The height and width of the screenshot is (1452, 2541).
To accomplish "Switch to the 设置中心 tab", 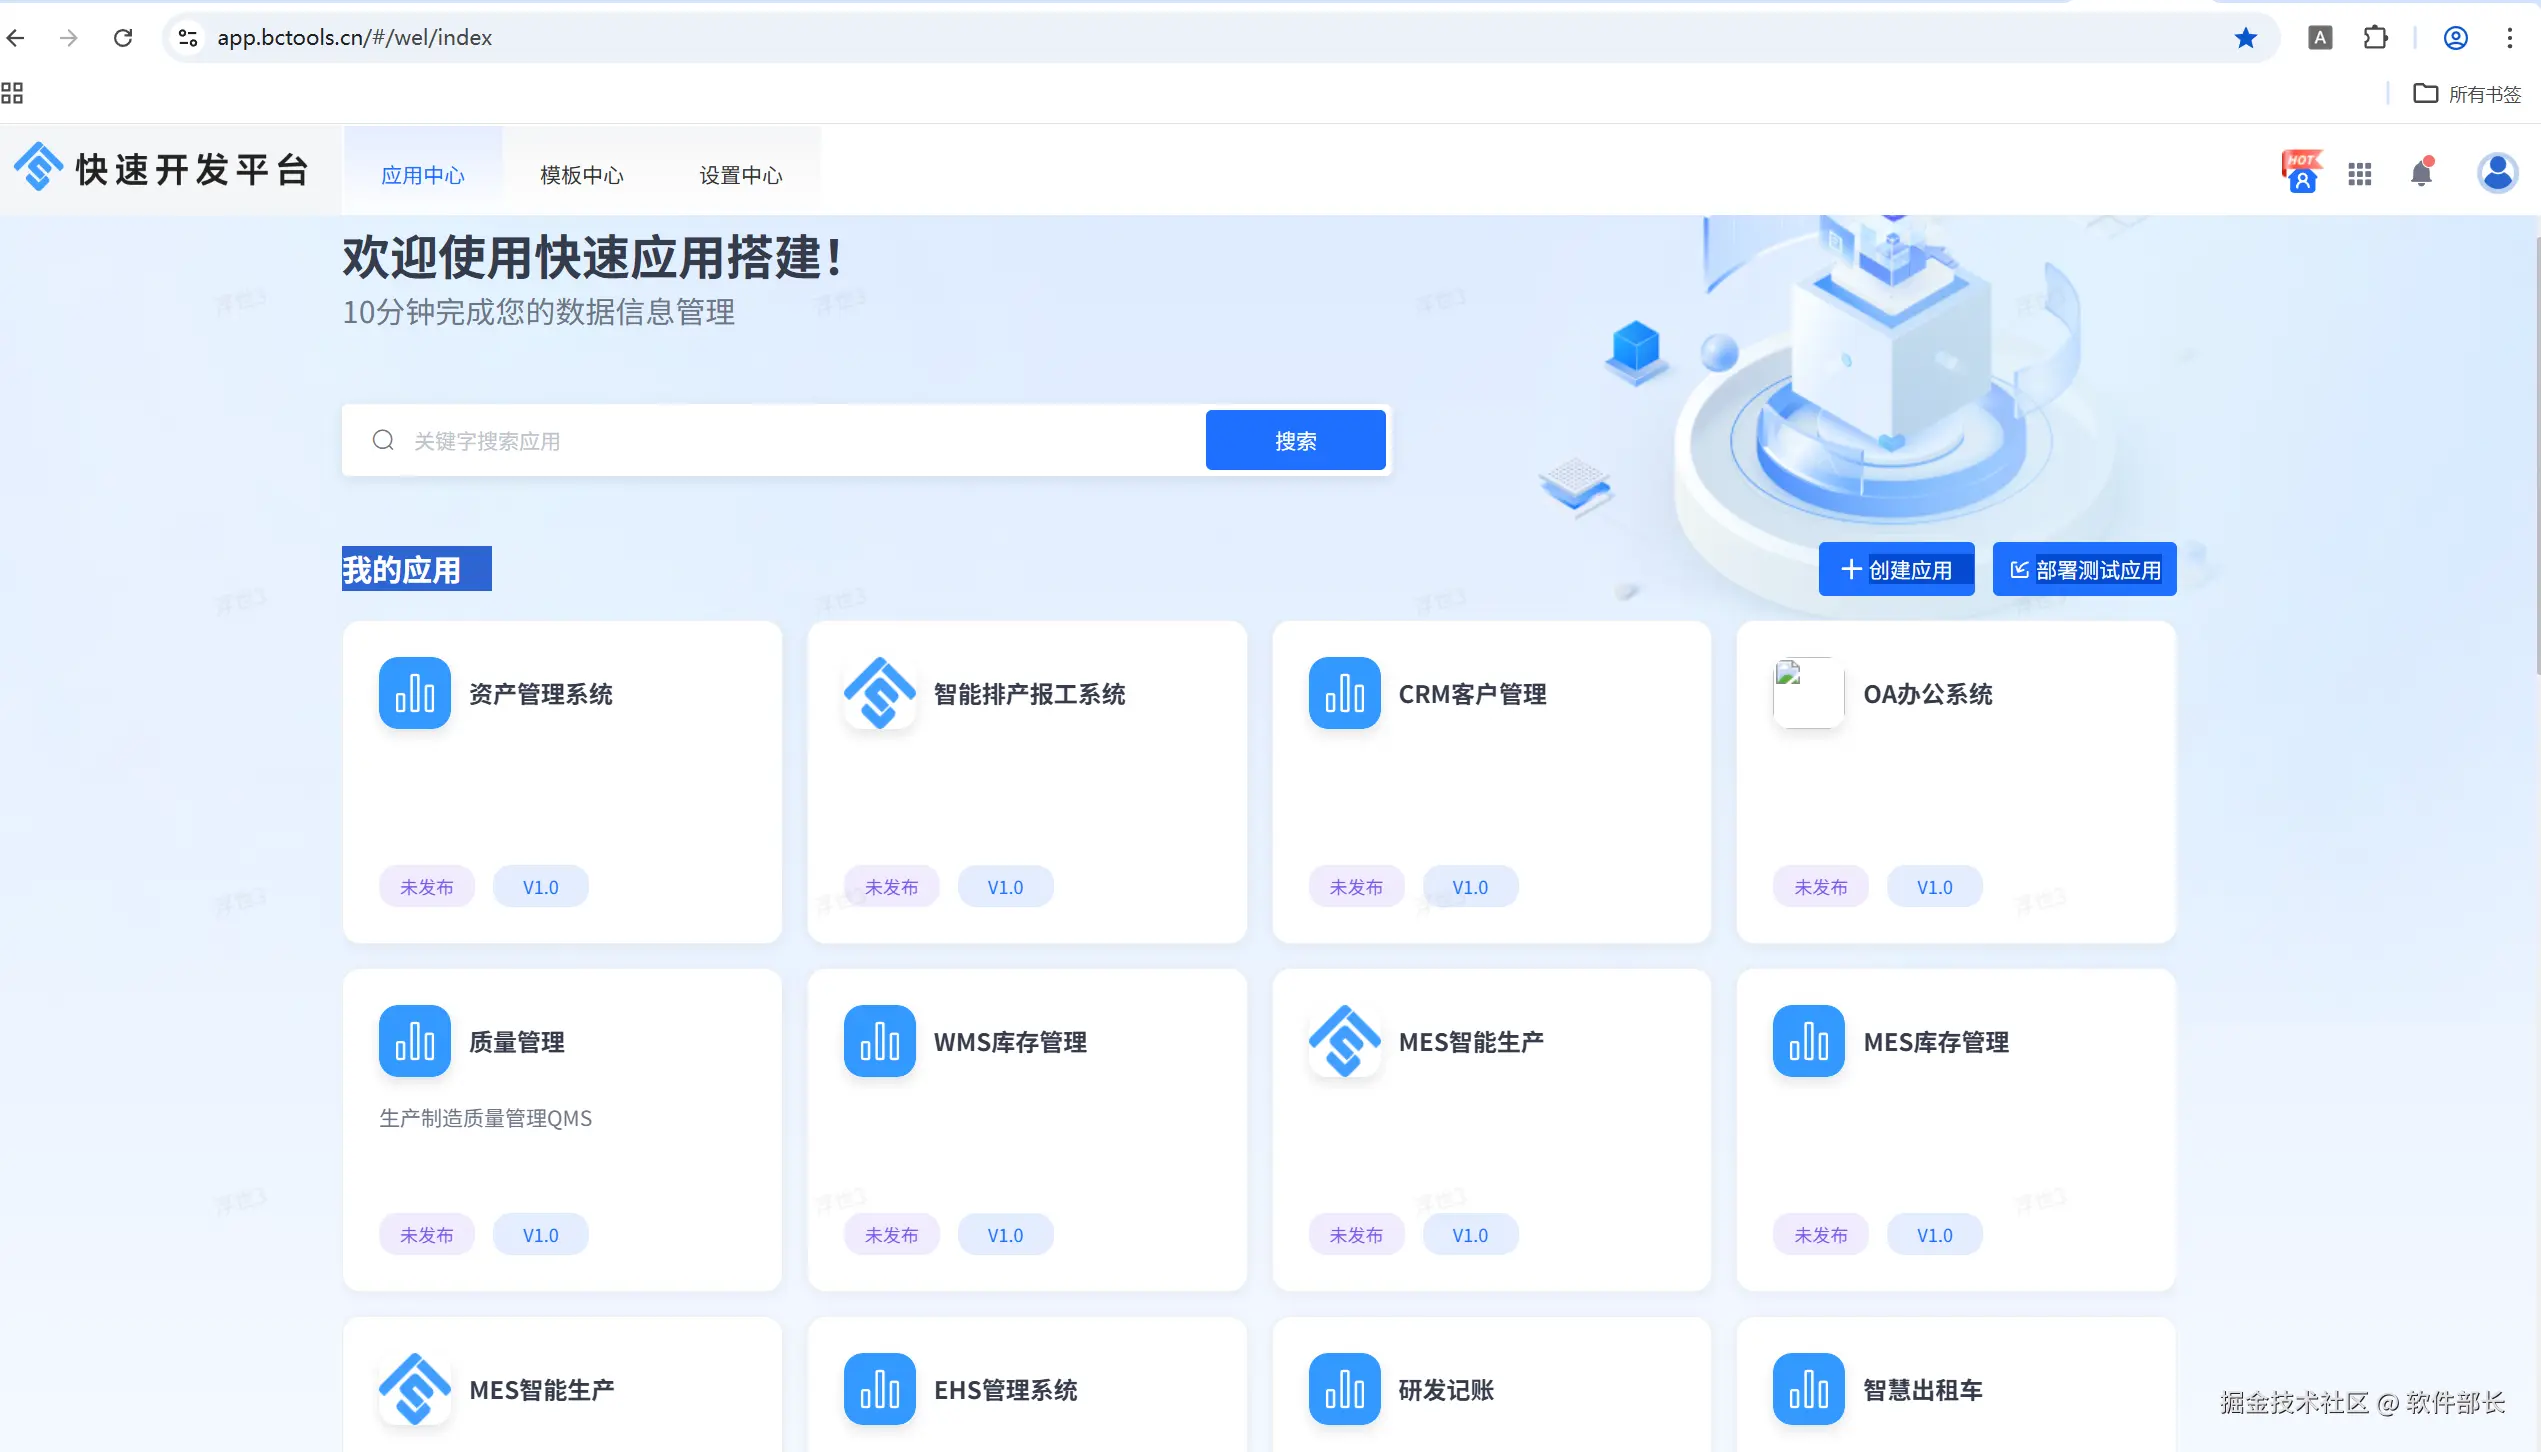I will pyautogui.click(x=740, y=175).
